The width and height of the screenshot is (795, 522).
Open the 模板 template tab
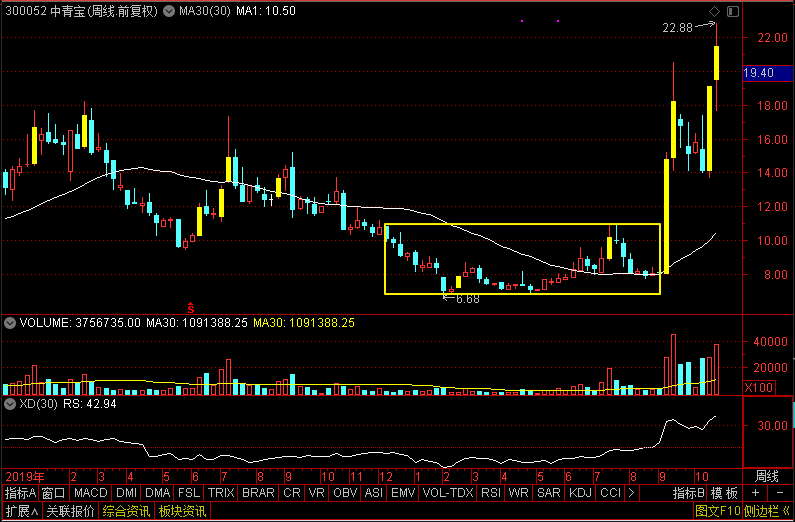tap(724, 493)
